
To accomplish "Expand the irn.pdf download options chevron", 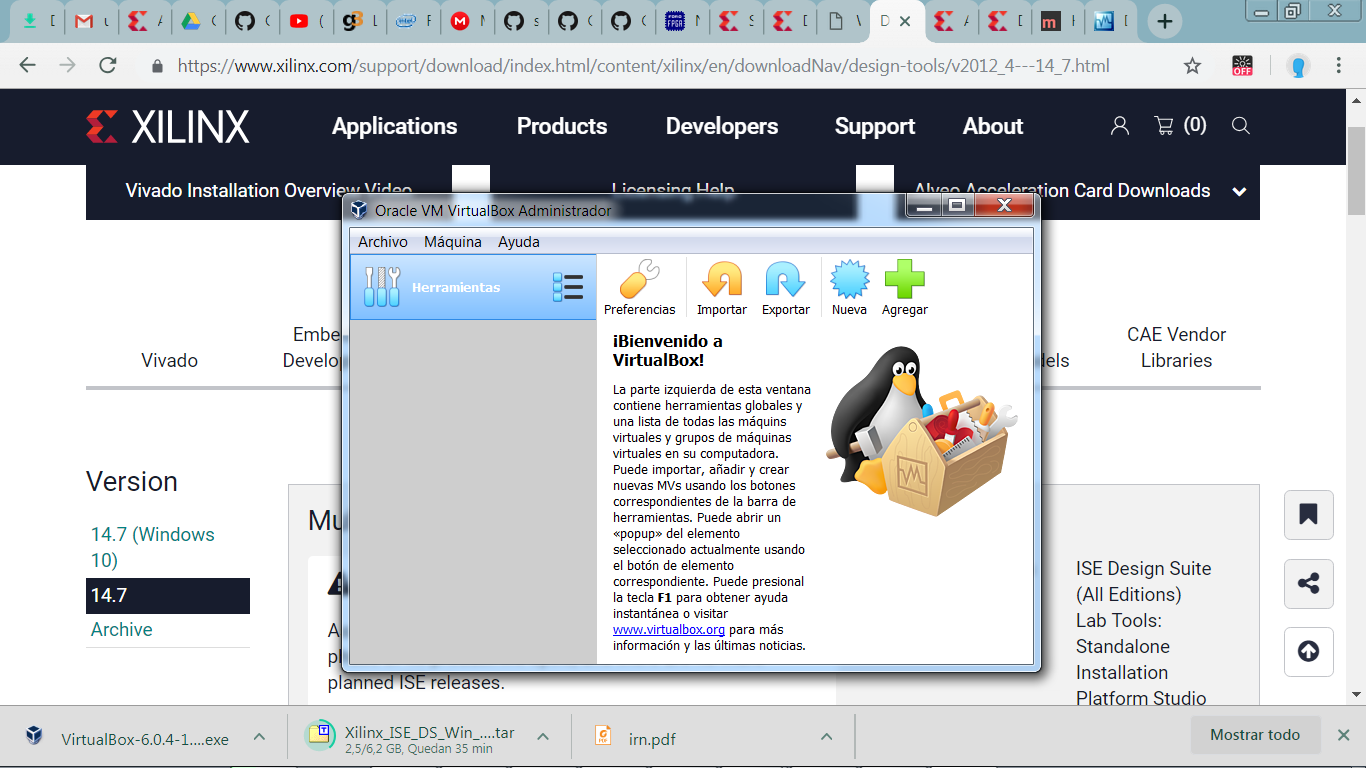I will (826, 738).
